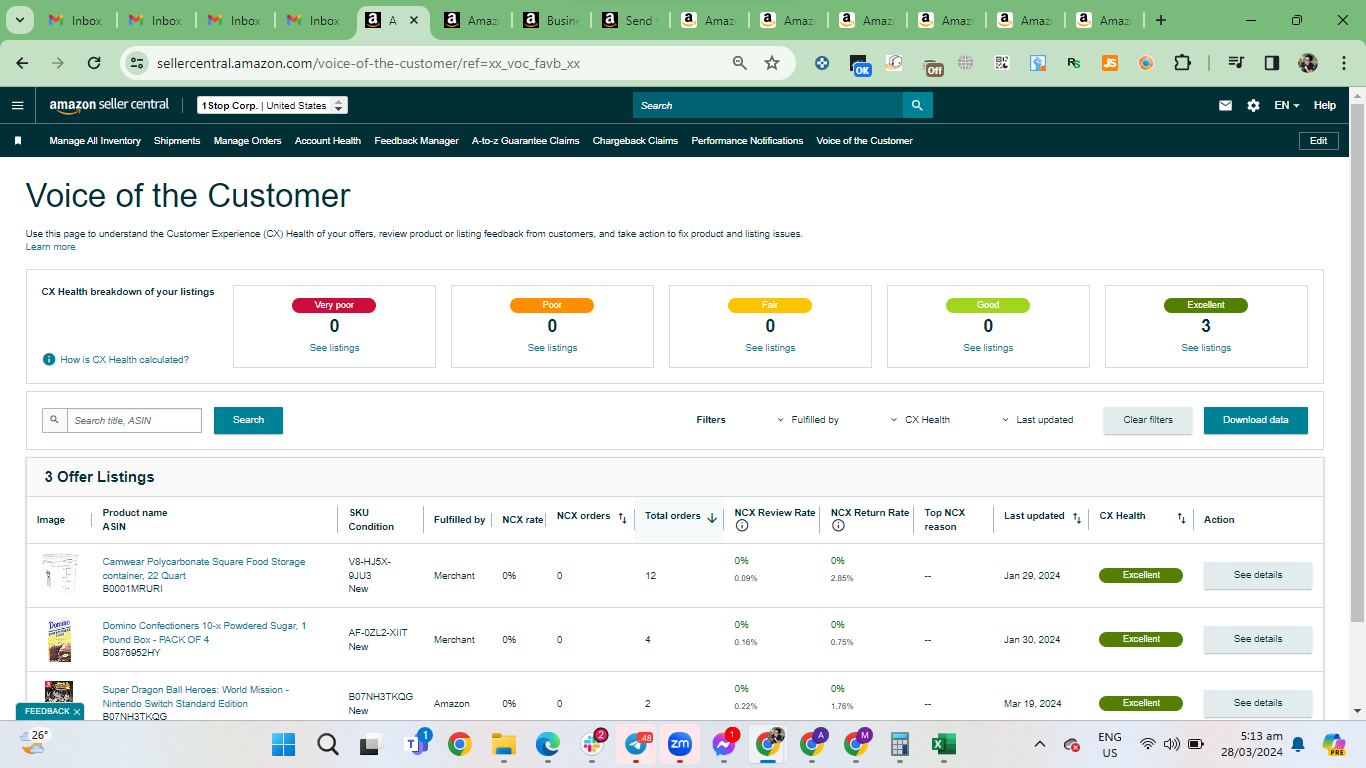Open the Calculator from the taskbar
This screenshot has height=768, width=1366.
tap(899, 744)
